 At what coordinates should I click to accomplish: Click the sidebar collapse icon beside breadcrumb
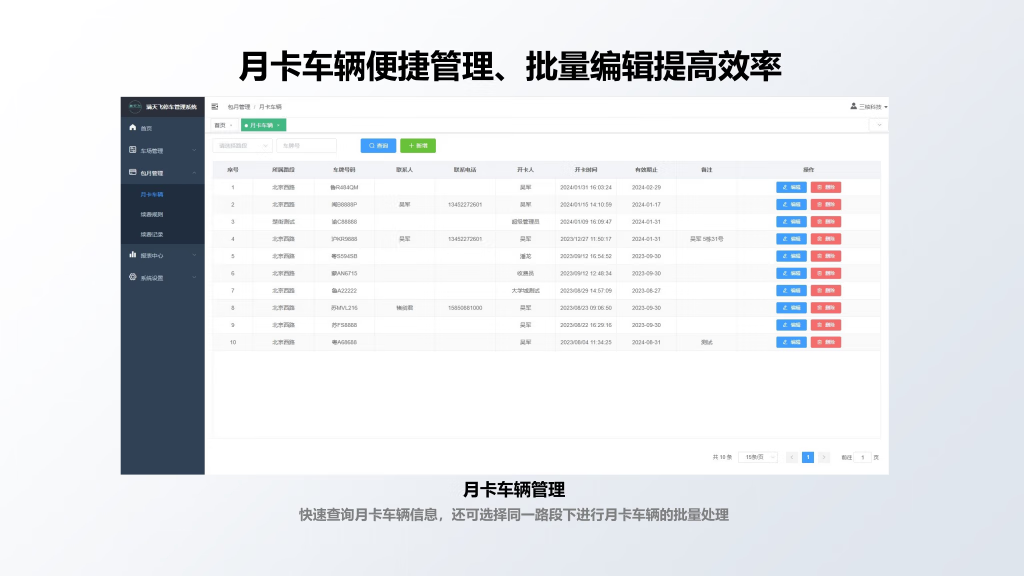point(215,106)
